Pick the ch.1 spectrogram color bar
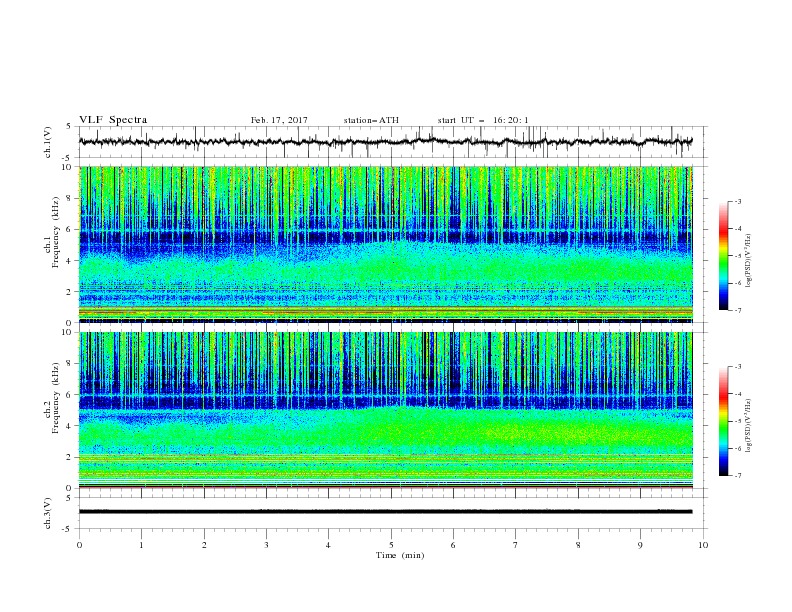The image size is (792, 612). 723,255
